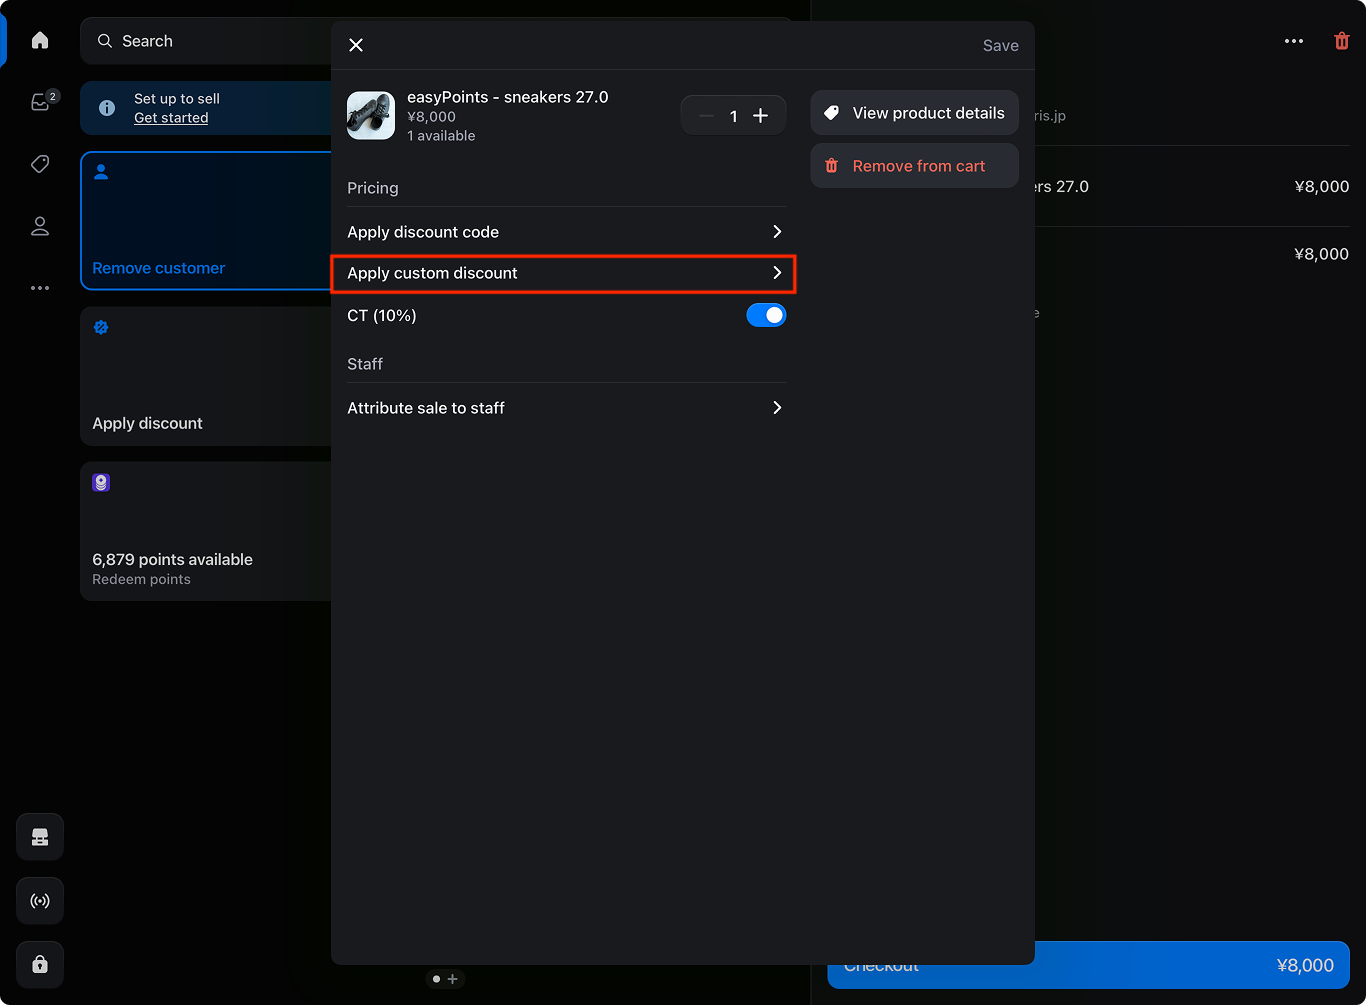Close the product modal with X
Viewport: 1366px width, 1005px height.
click(x=356, y=45)
